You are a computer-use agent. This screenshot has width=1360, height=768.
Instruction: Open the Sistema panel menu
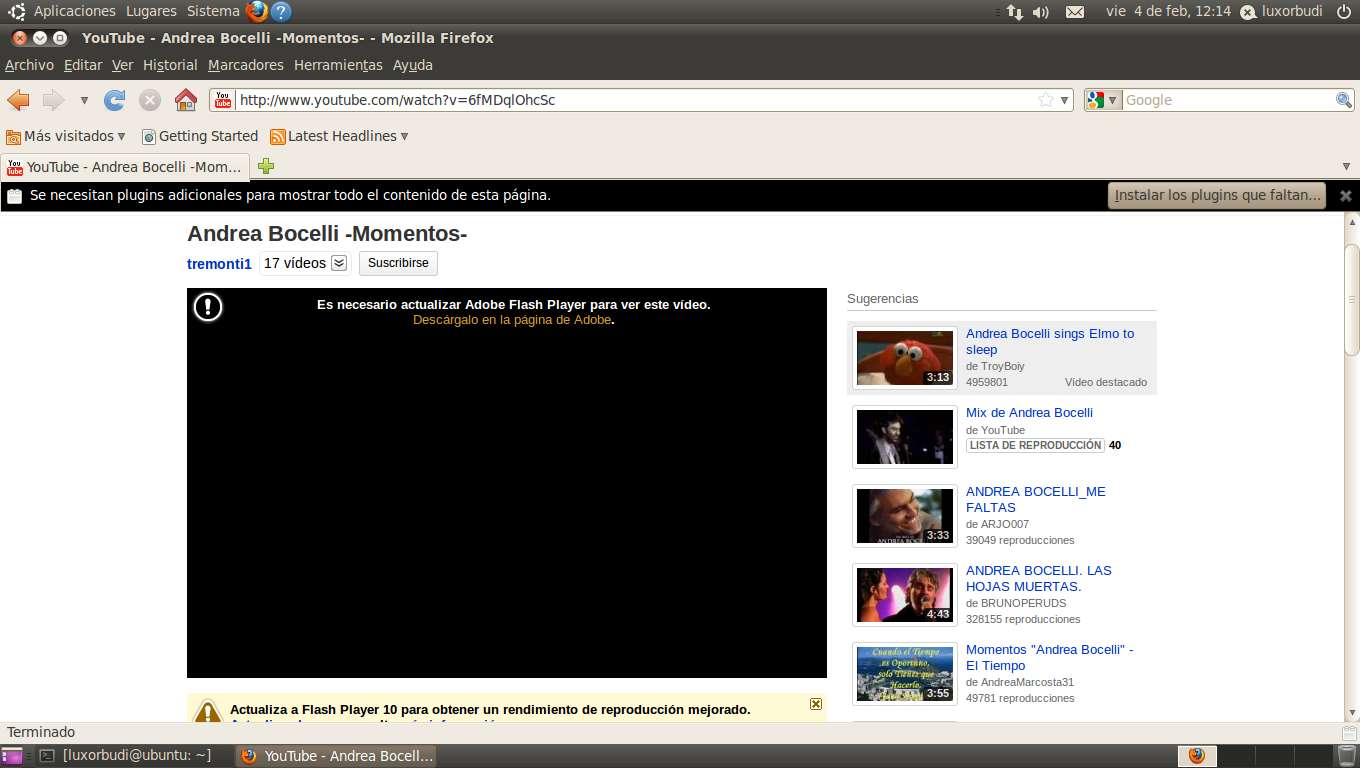pos(213,11)
